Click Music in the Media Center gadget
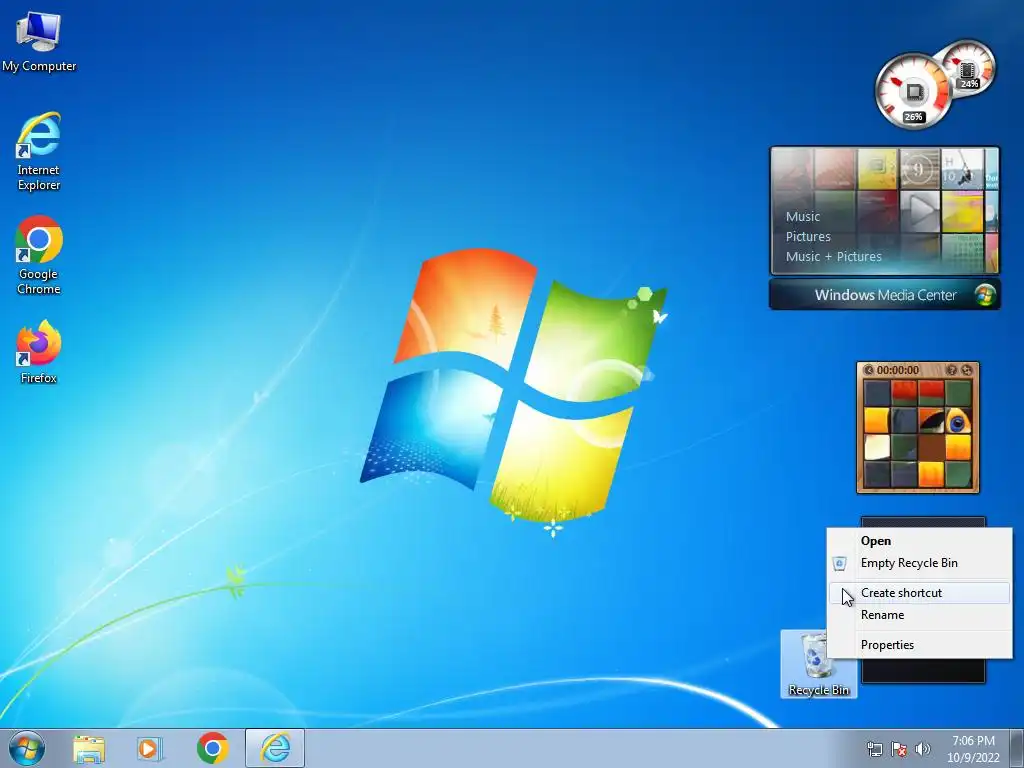1024x768 pixels. [803, 217]
